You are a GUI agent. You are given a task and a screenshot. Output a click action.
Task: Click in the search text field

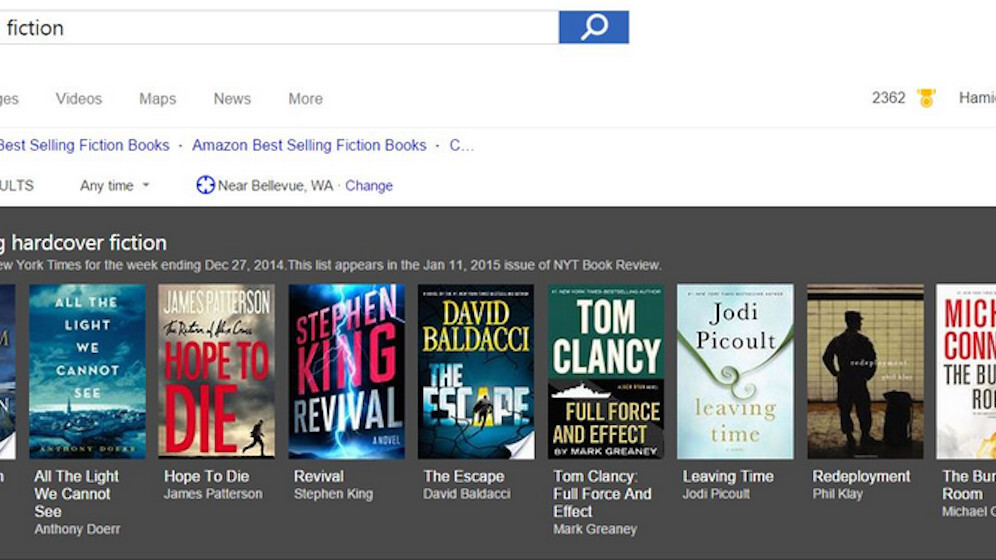point(280,27)
